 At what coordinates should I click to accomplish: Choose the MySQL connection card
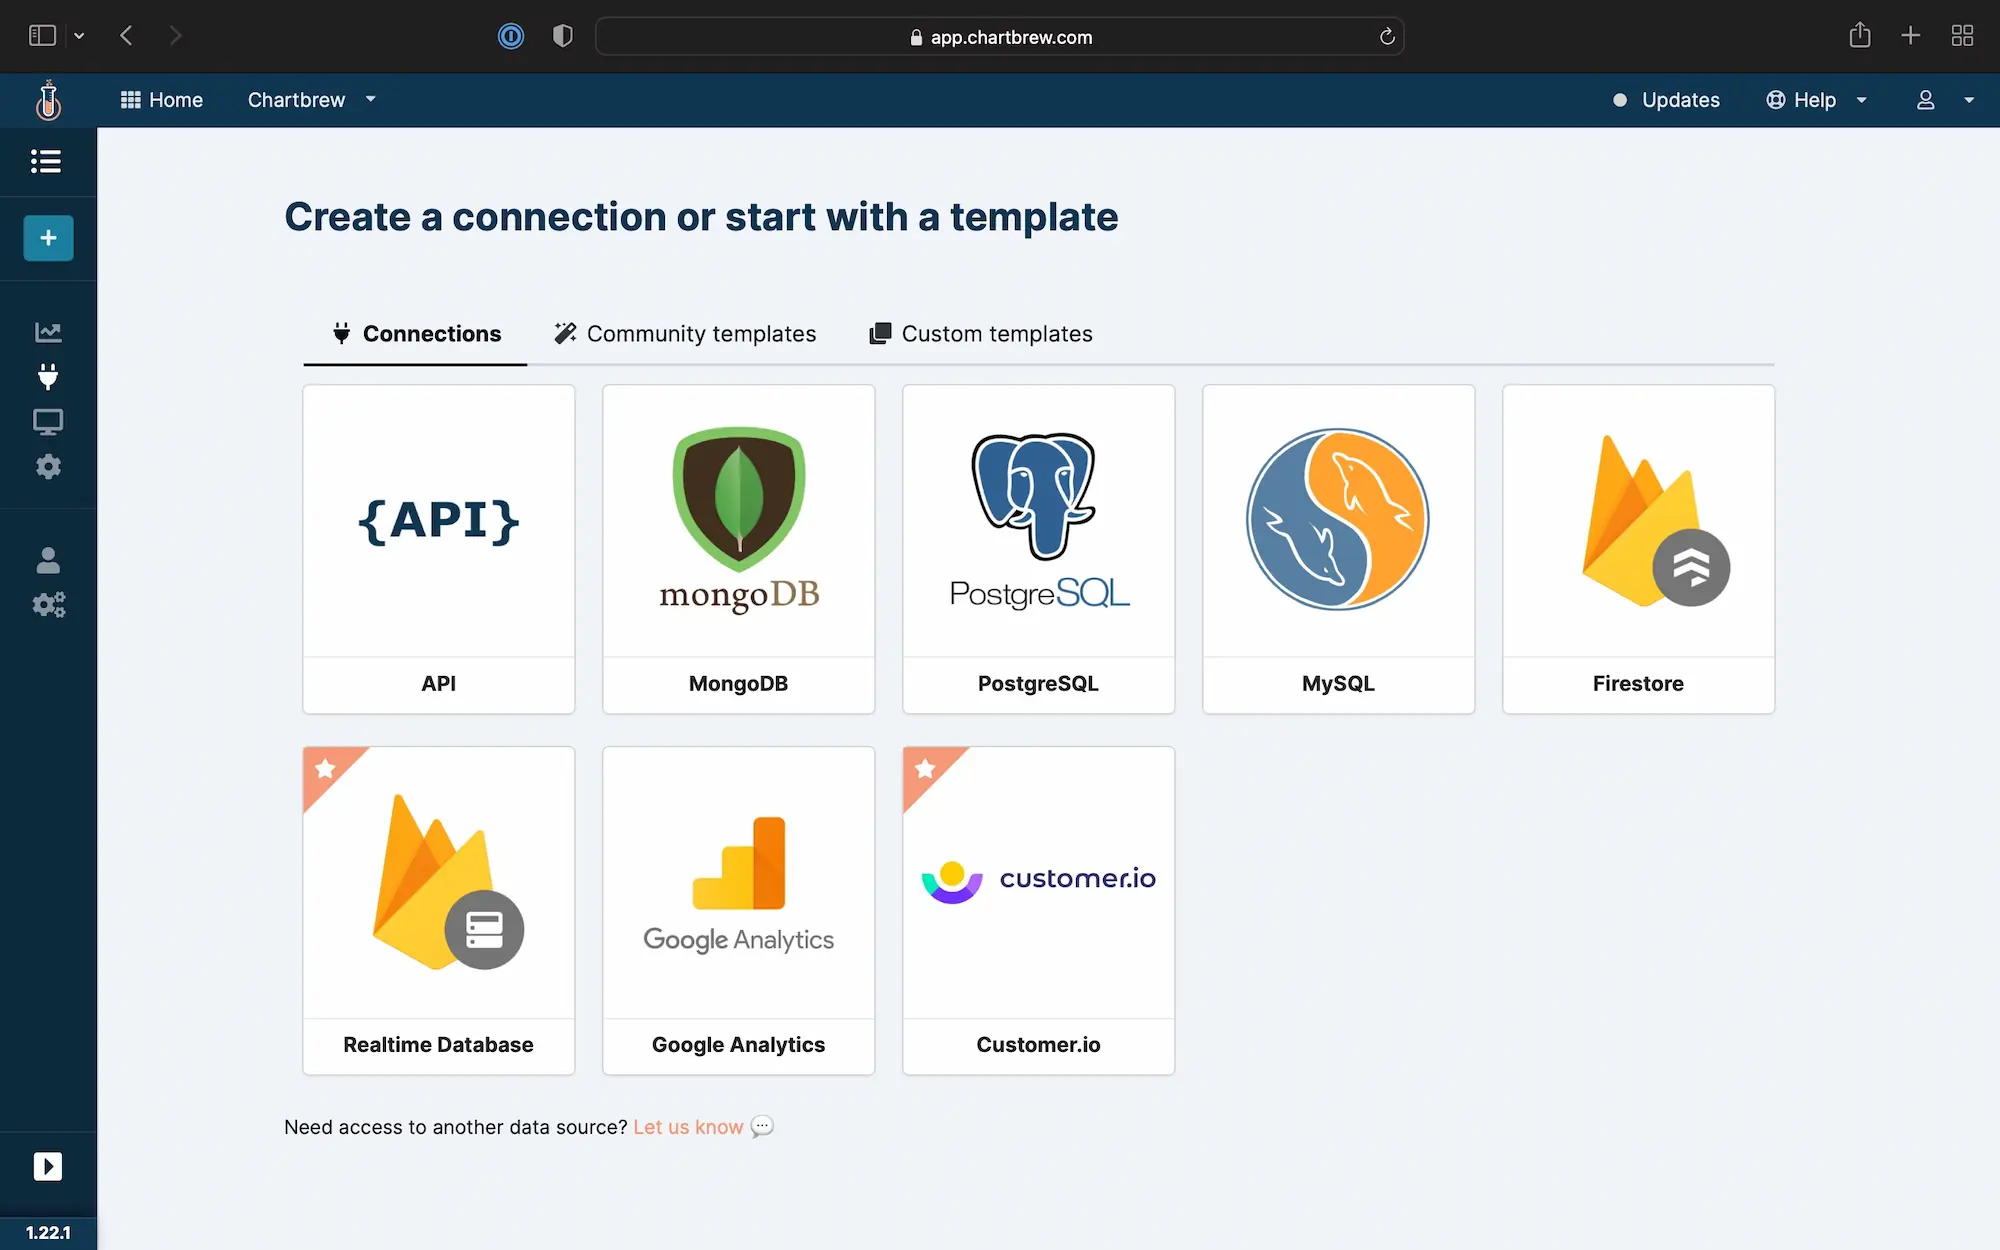(x=1339, y=549)
